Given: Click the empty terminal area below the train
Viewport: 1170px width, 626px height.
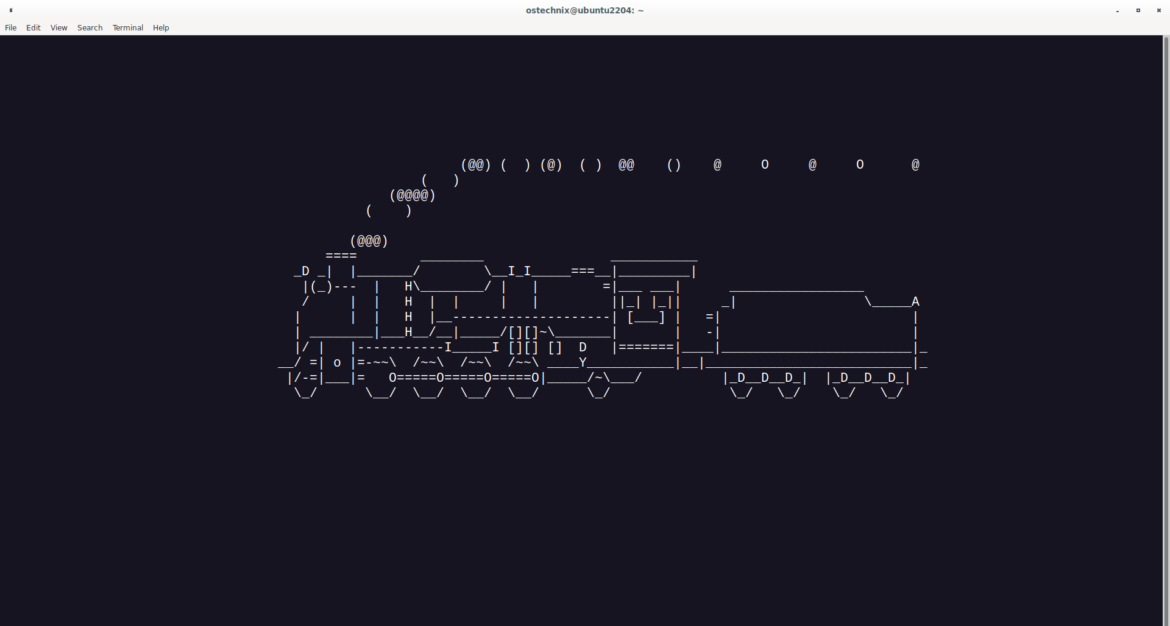Looking at the screenshot, I should tap(585, 500).
